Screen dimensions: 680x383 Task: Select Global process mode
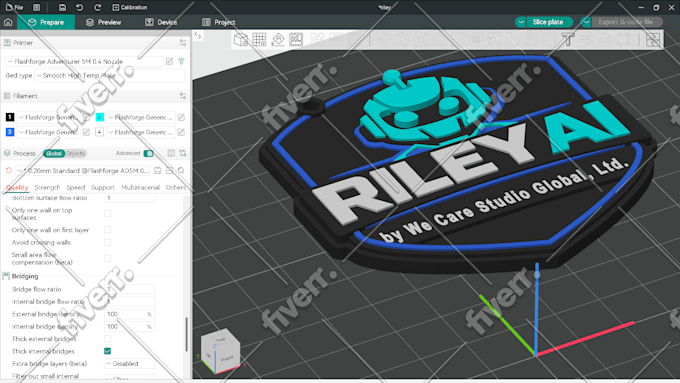pos(54,154)
